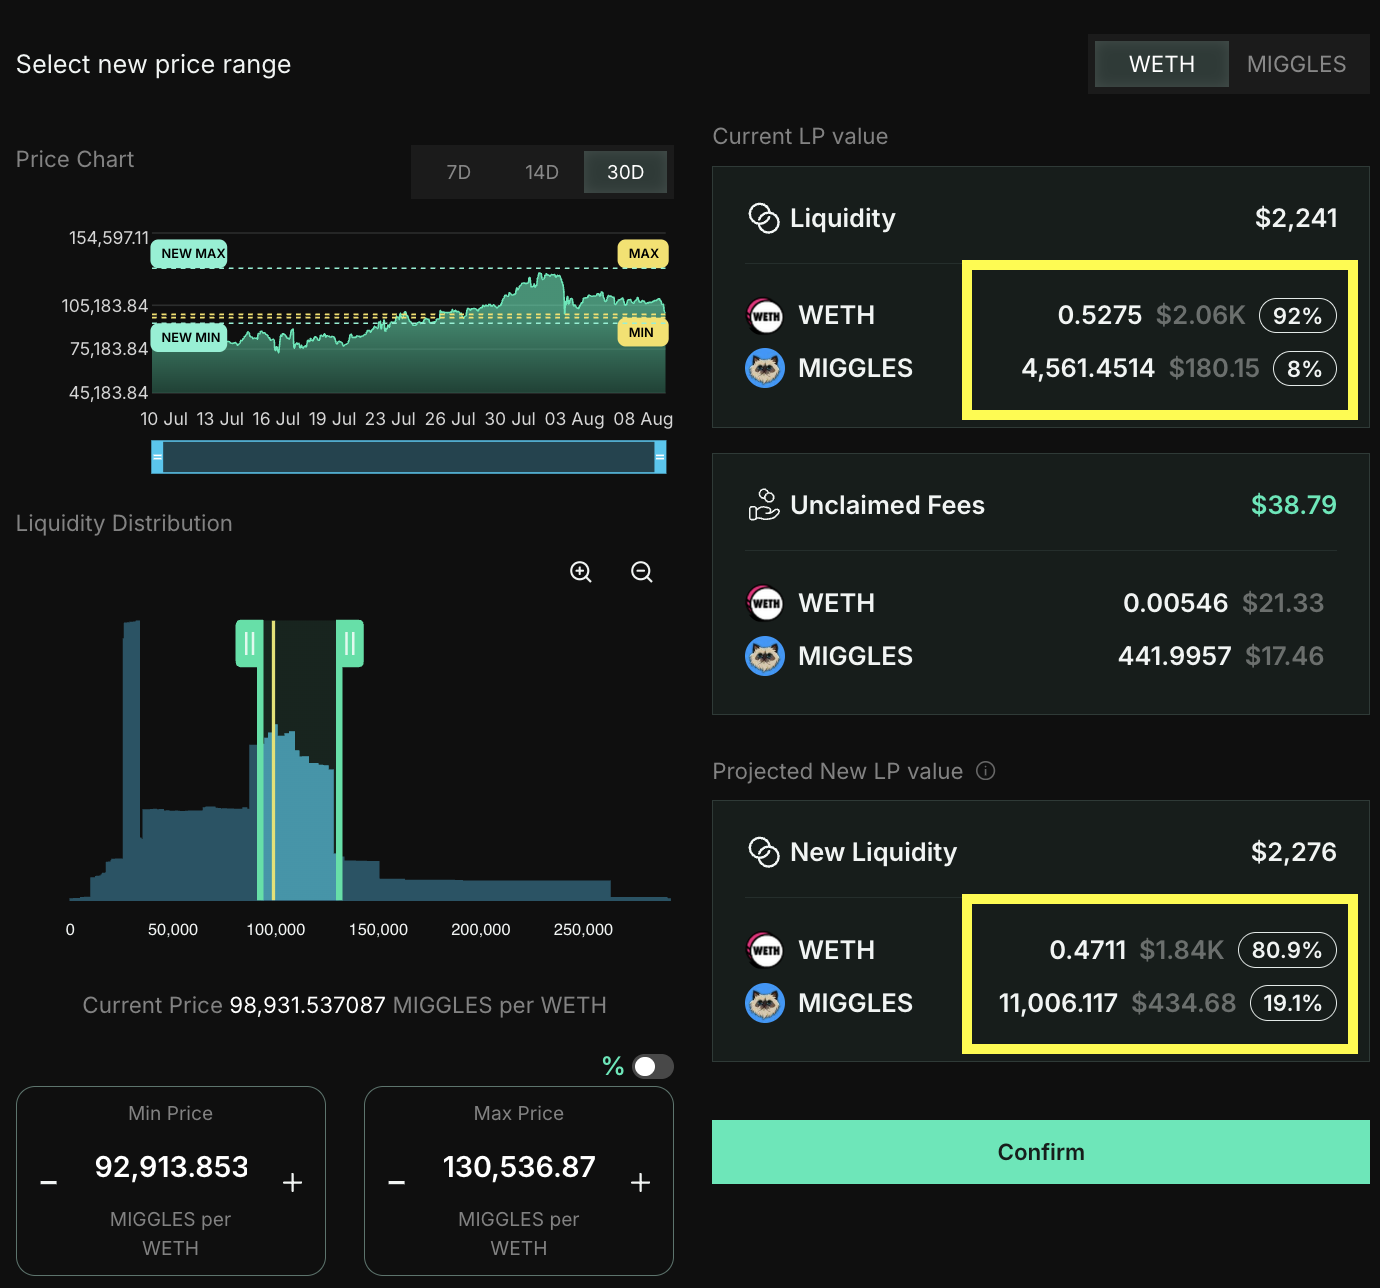
Task: Toggle the percentage display switch
Action: [x=651, y=1066]
